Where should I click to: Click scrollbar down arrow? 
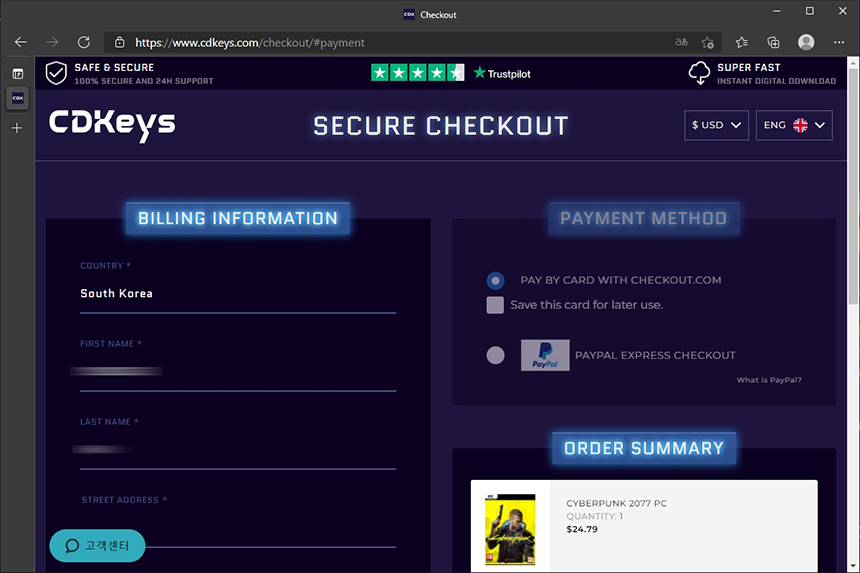click(x=853, y=566)
